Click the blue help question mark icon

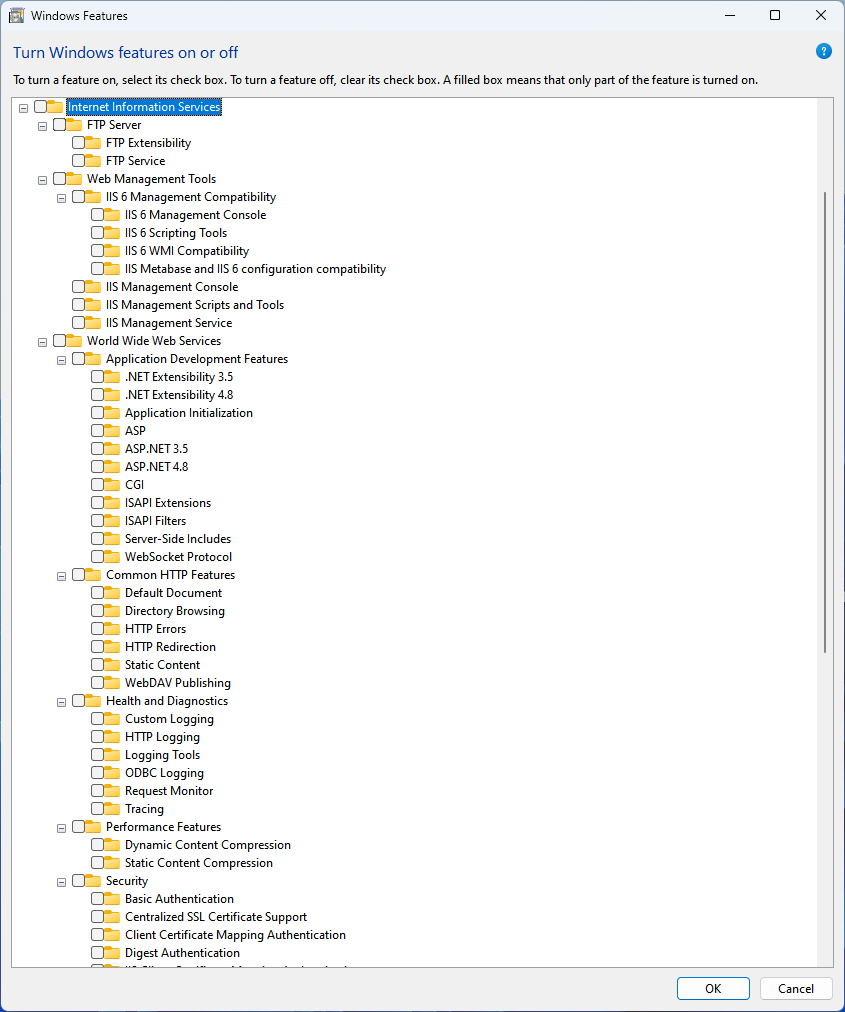click(823, 52)
